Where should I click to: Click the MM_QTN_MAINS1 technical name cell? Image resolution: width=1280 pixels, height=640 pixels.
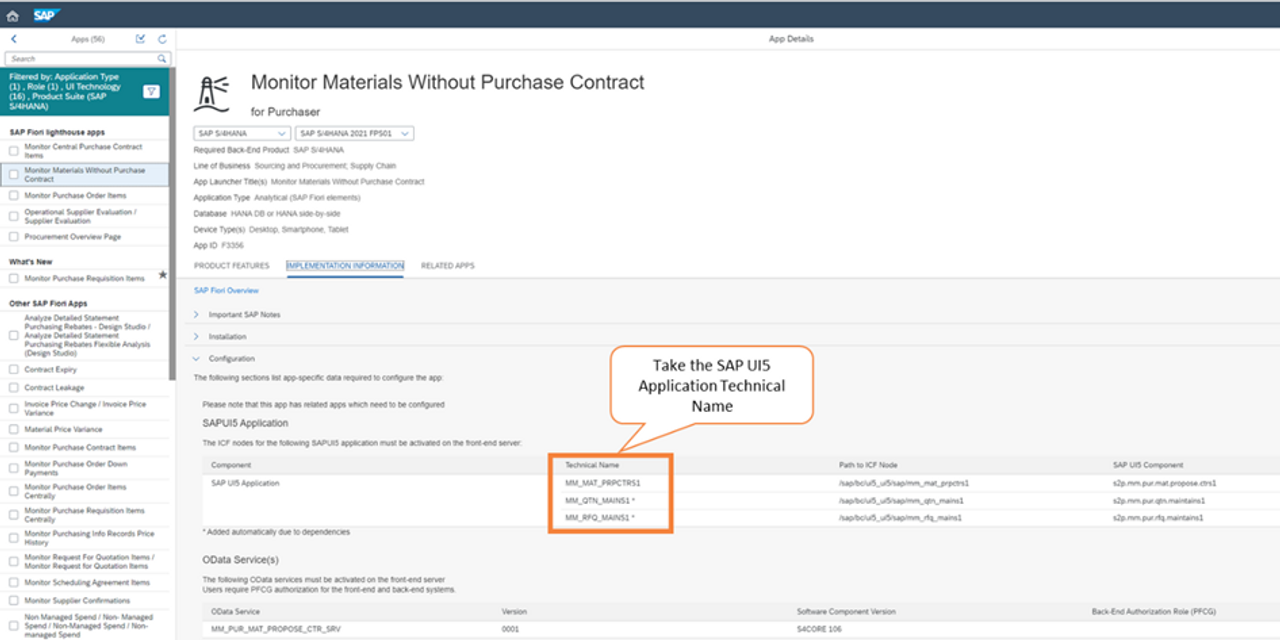tap(600, 500)
